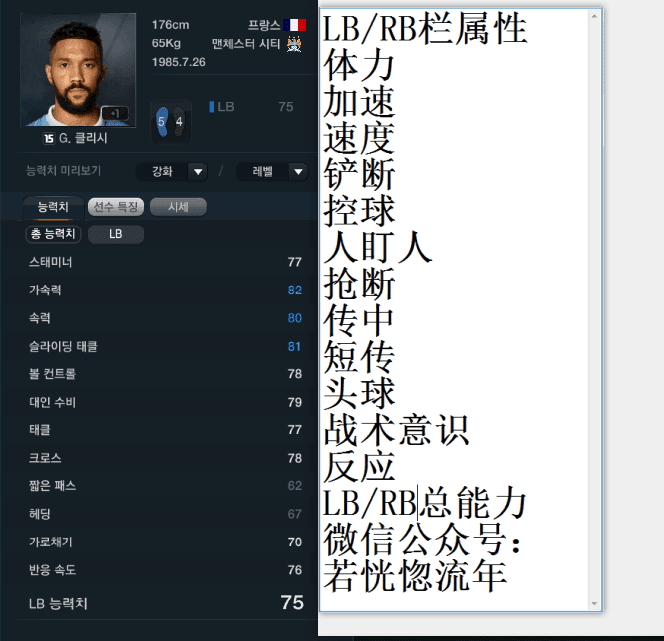Click the 微信公众号 line in text area

tap(422, 539)
